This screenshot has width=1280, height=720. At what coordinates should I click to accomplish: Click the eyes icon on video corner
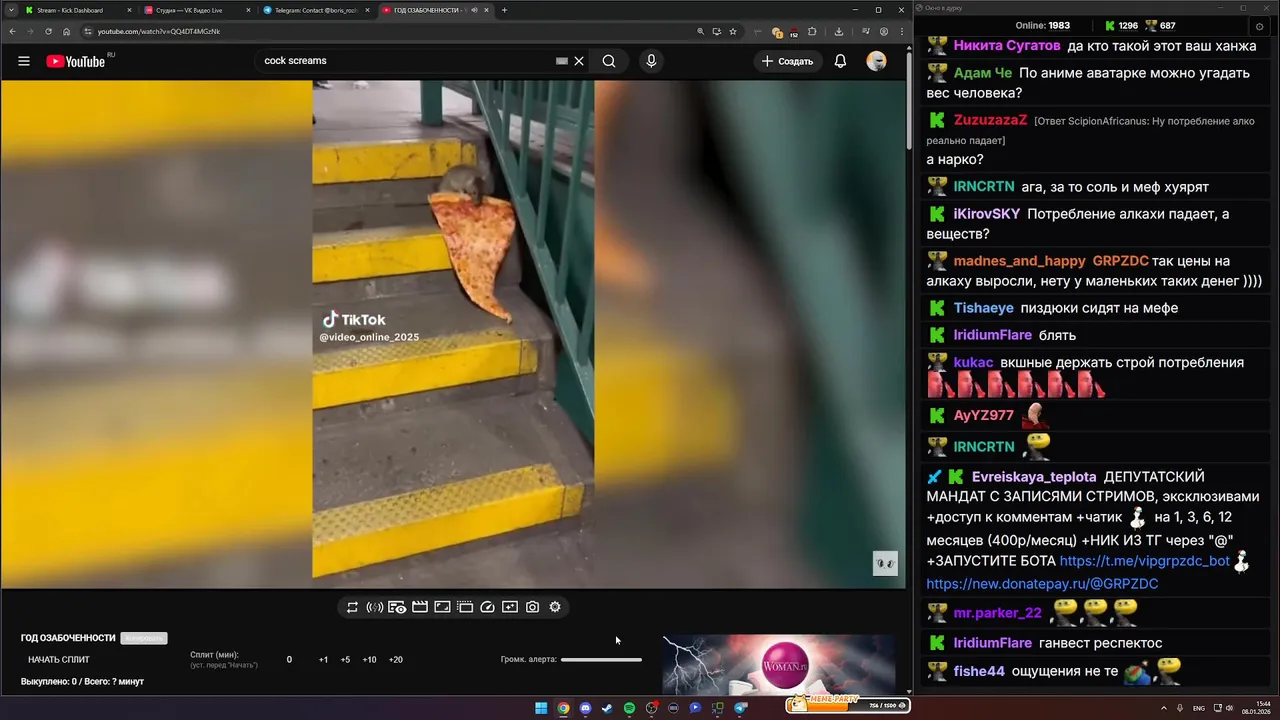(x=885, y=563)
